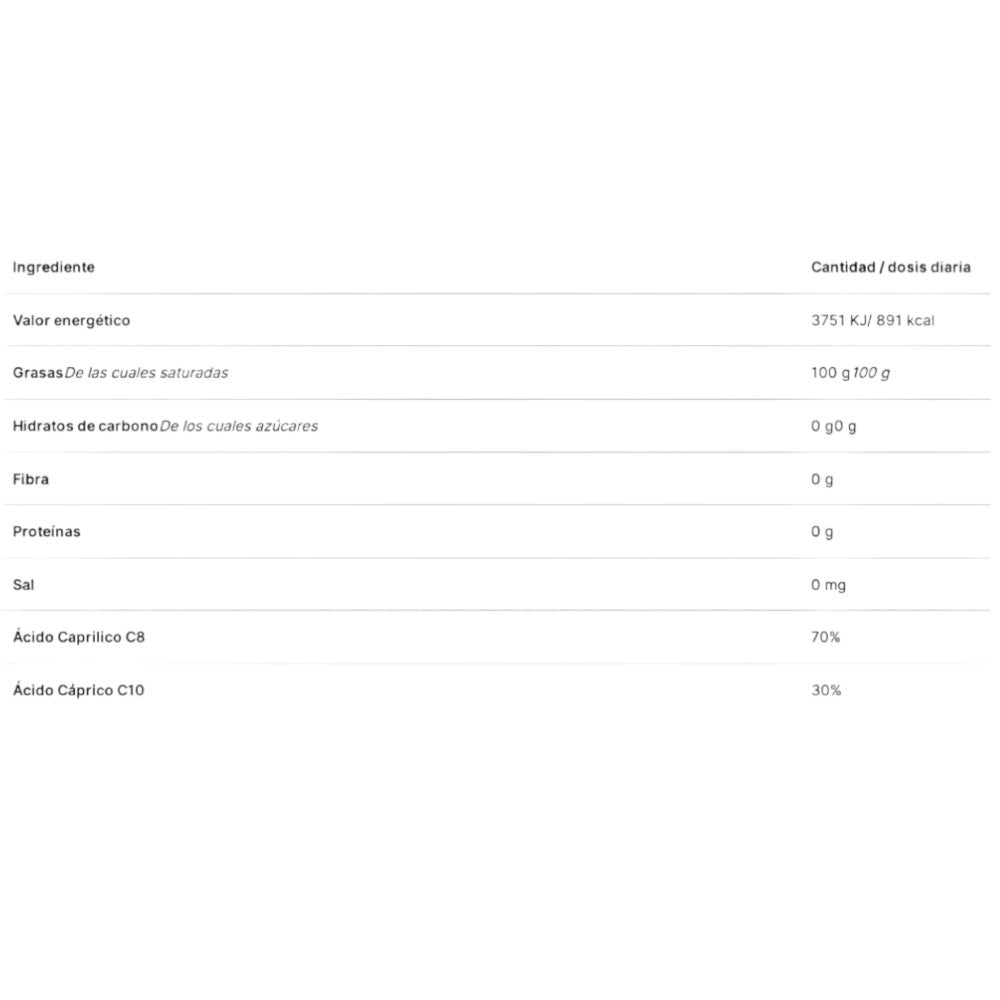This screenshot has height=1000, width=1000.
Task: Select the Ácido Caprílico C8 label
Action: coord(78,637)
